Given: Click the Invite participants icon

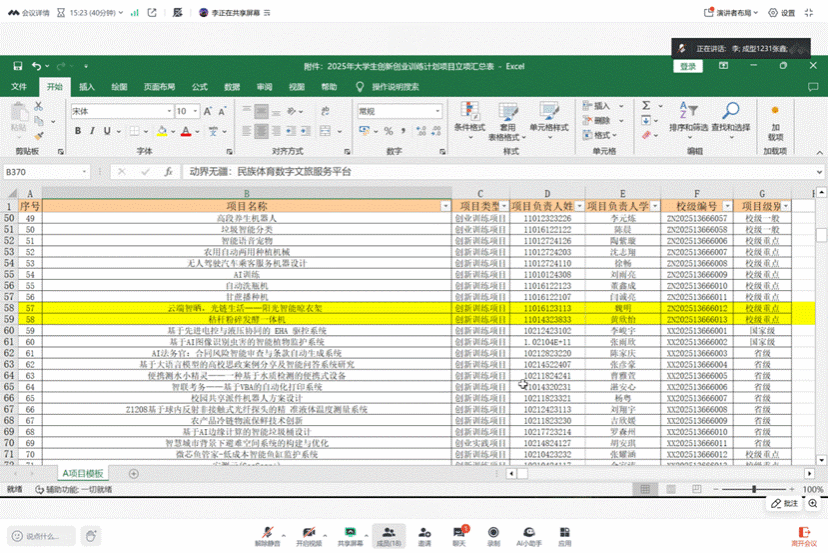Looking at the screenshot, I should pos(425,533).
